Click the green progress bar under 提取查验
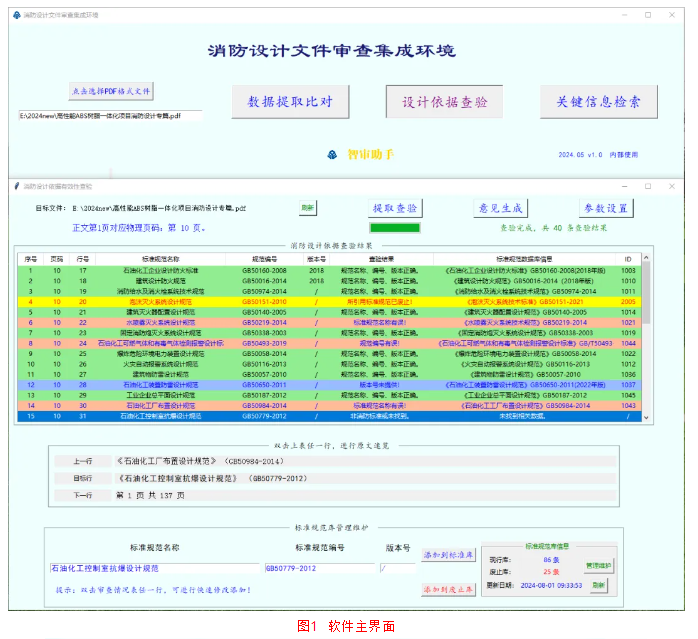 point(395,228)
